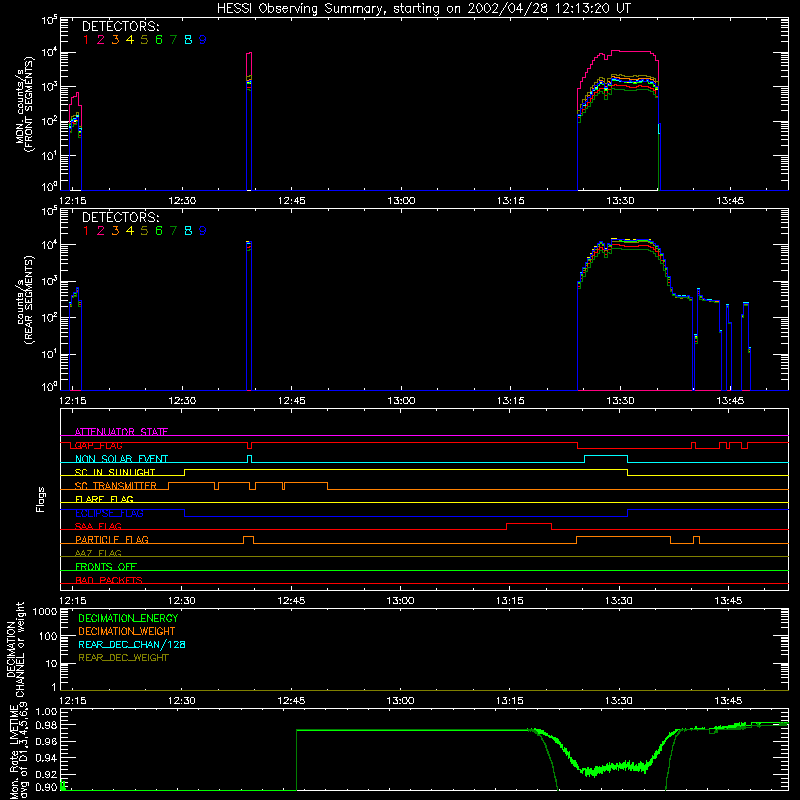Select DETECTORS: label in front segments panel

pos(120,26)
